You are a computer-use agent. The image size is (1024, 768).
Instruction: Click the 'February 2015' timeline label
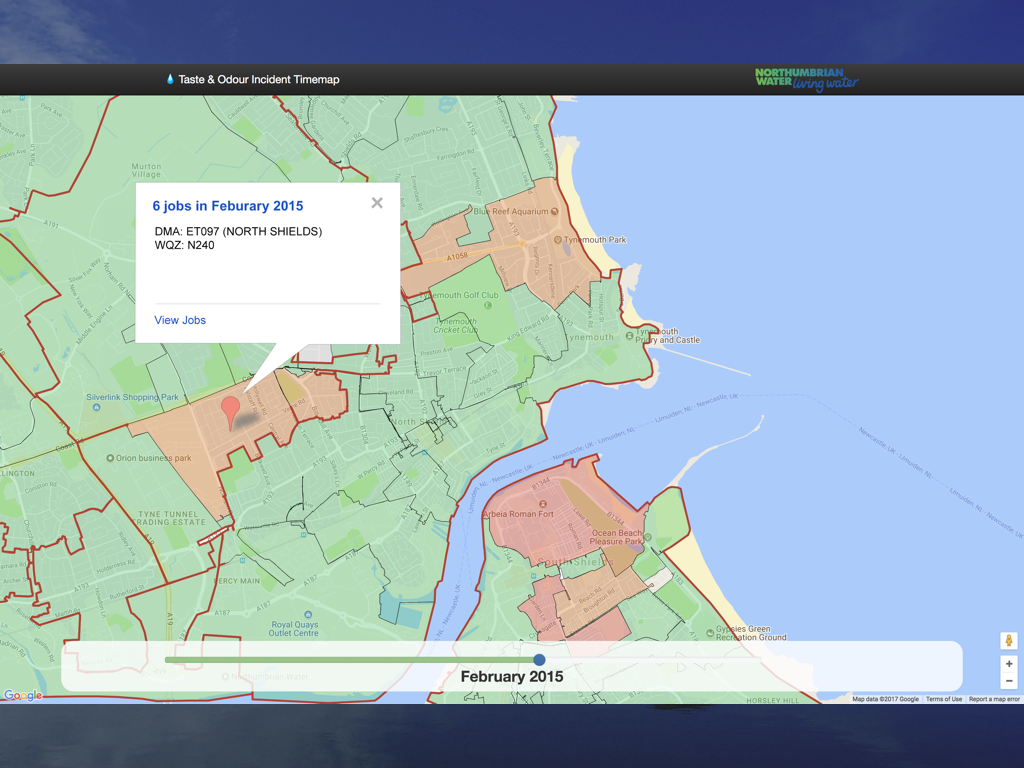pos(512,677)
